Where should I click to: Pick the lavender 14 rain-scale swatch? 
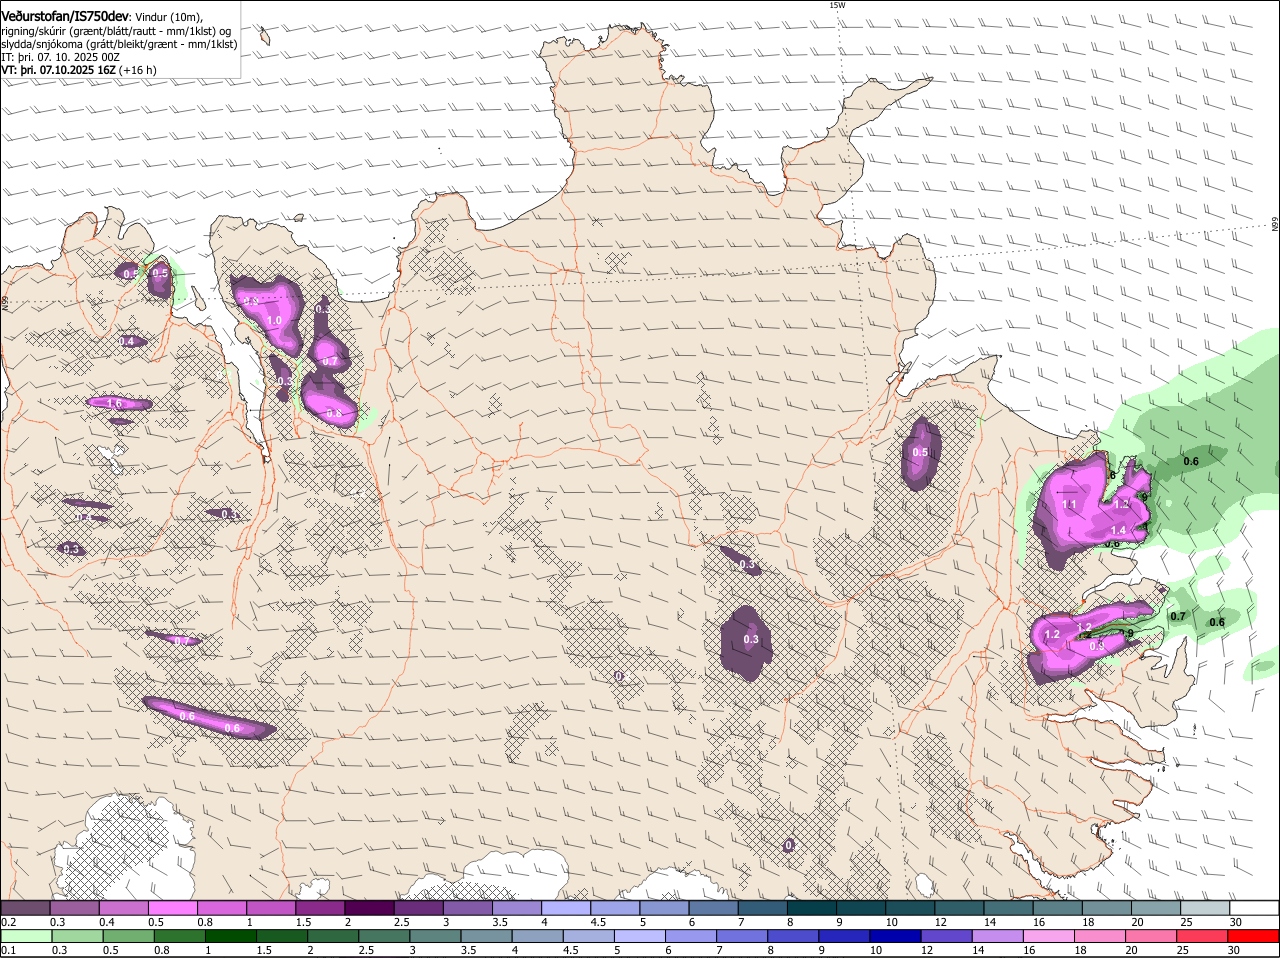click(x=998, y=936)
